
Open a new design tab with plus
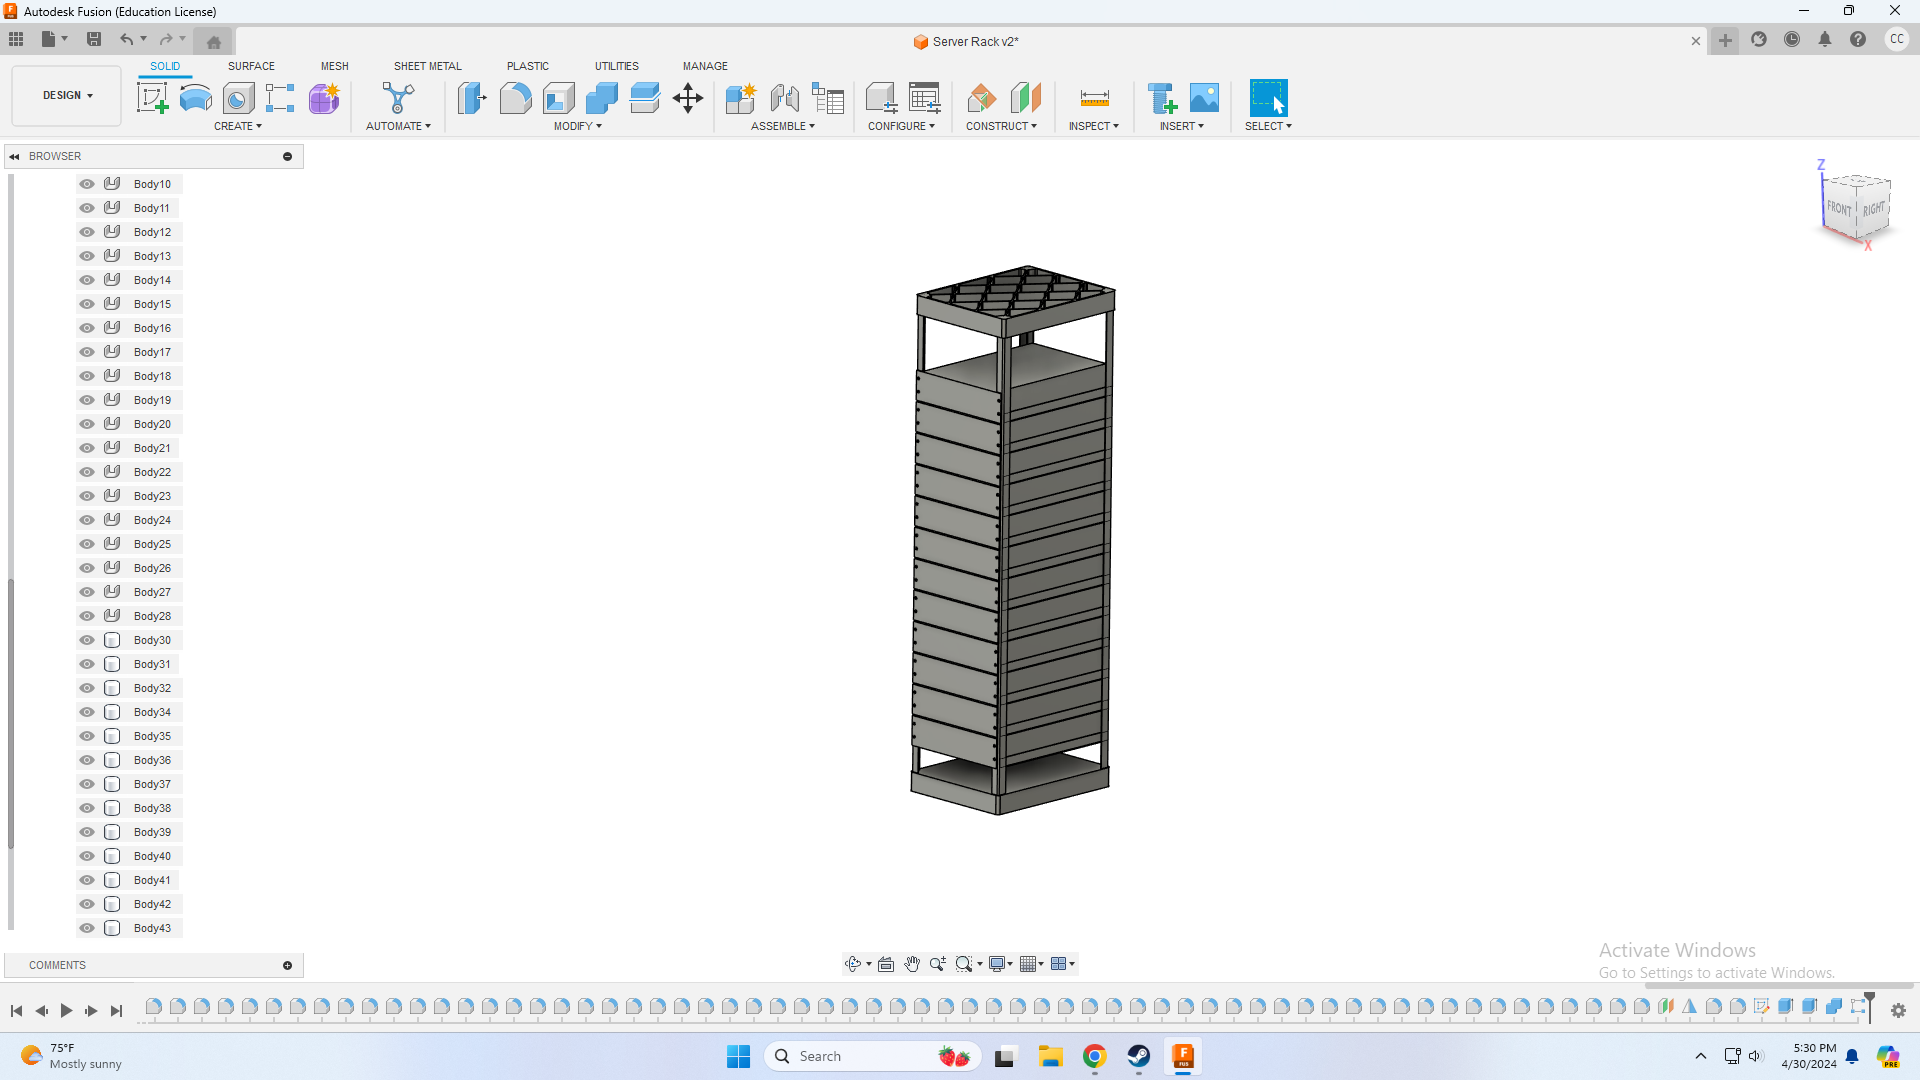point(1725,40)
